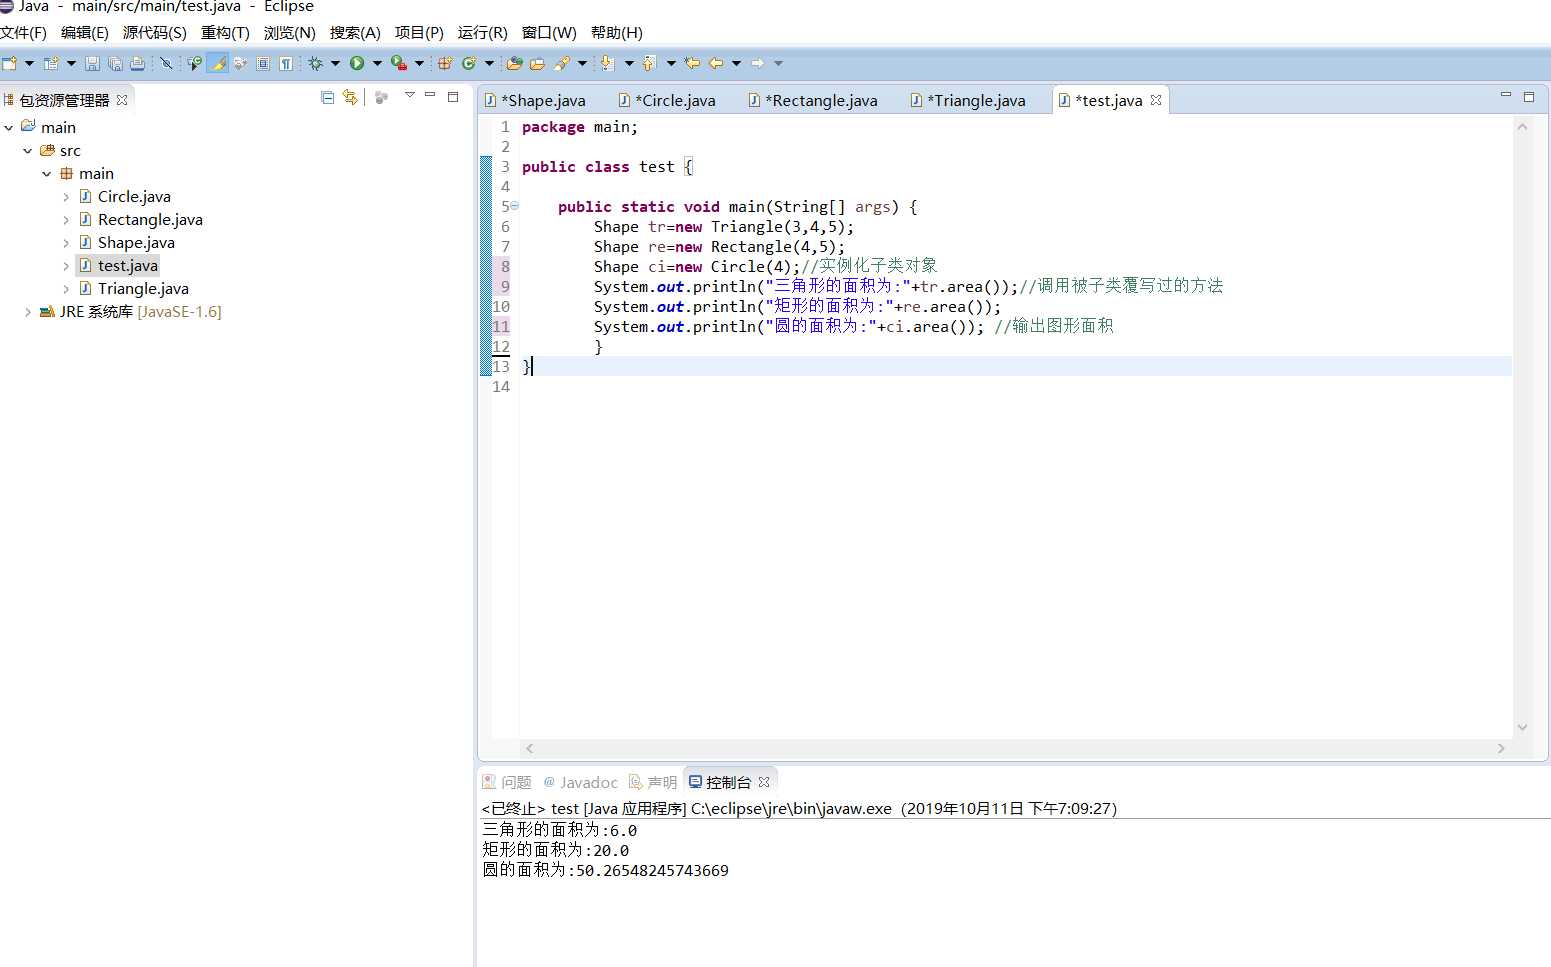This screenshot has width=1551, height=967.
Task: Maximize the editor area
Action: 1529,96
